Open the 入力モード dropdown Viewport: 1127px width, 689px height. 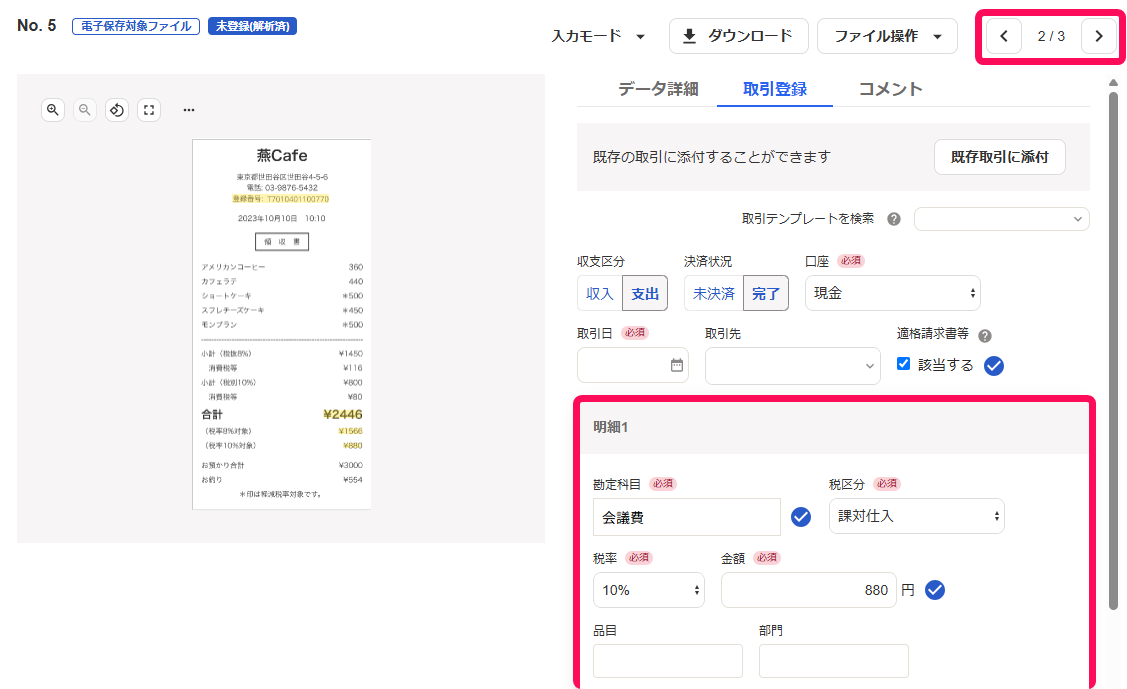pos(598,36)
